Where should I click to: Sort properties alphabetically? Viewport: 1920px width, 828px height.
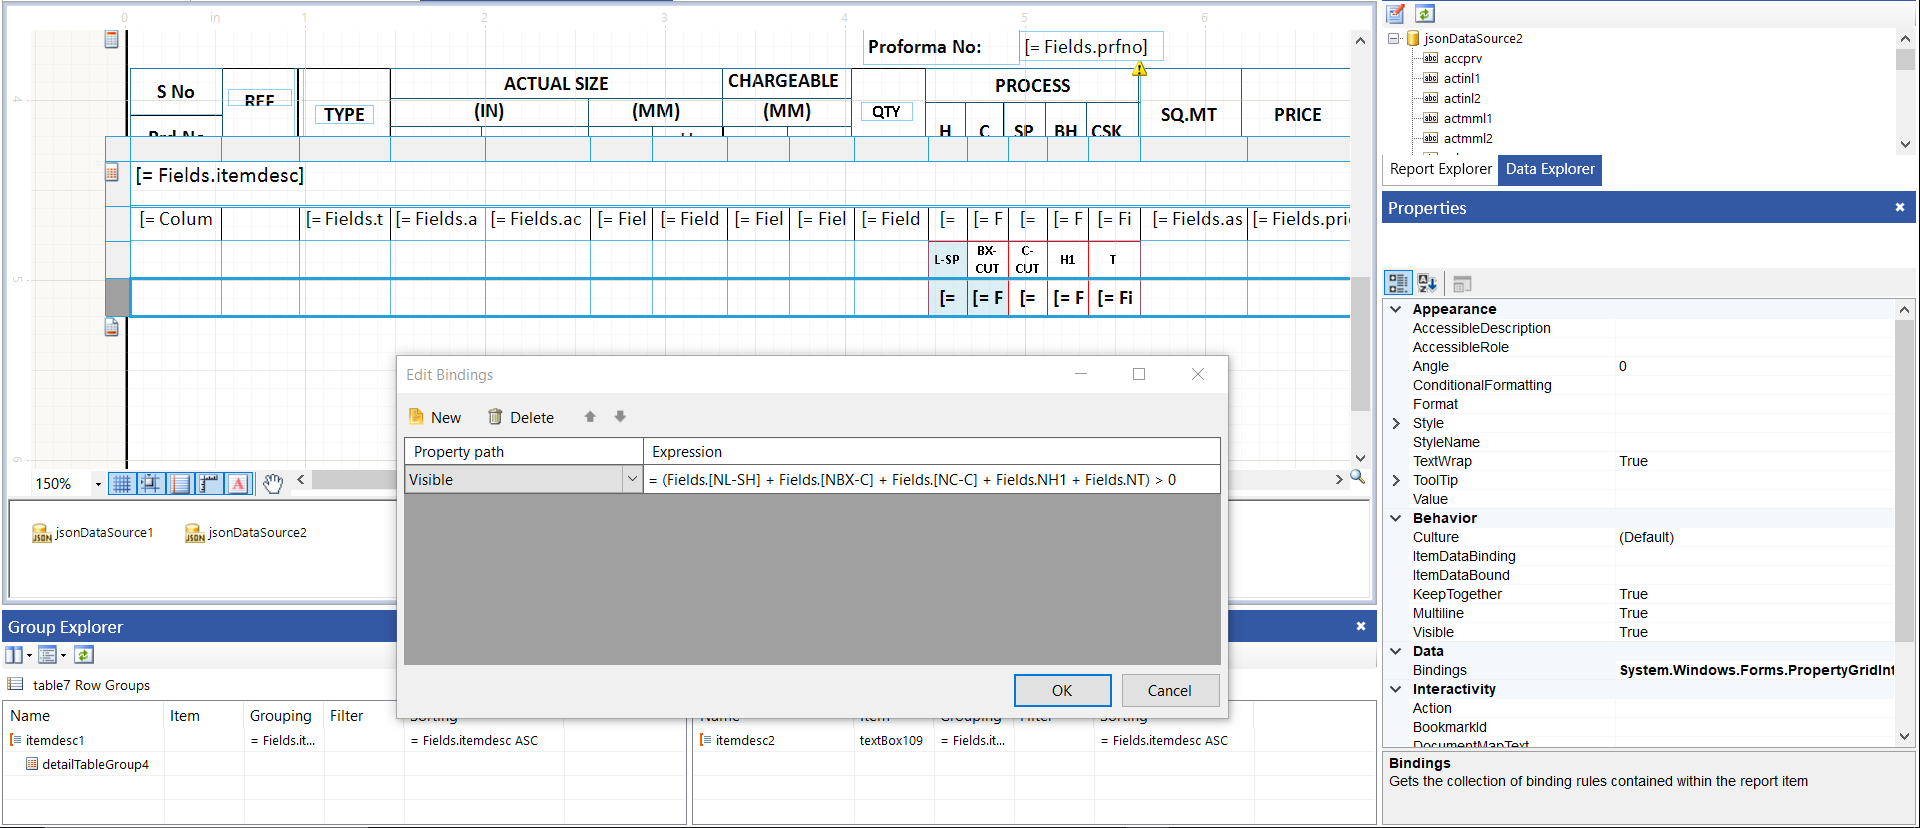click(1427, 284)
